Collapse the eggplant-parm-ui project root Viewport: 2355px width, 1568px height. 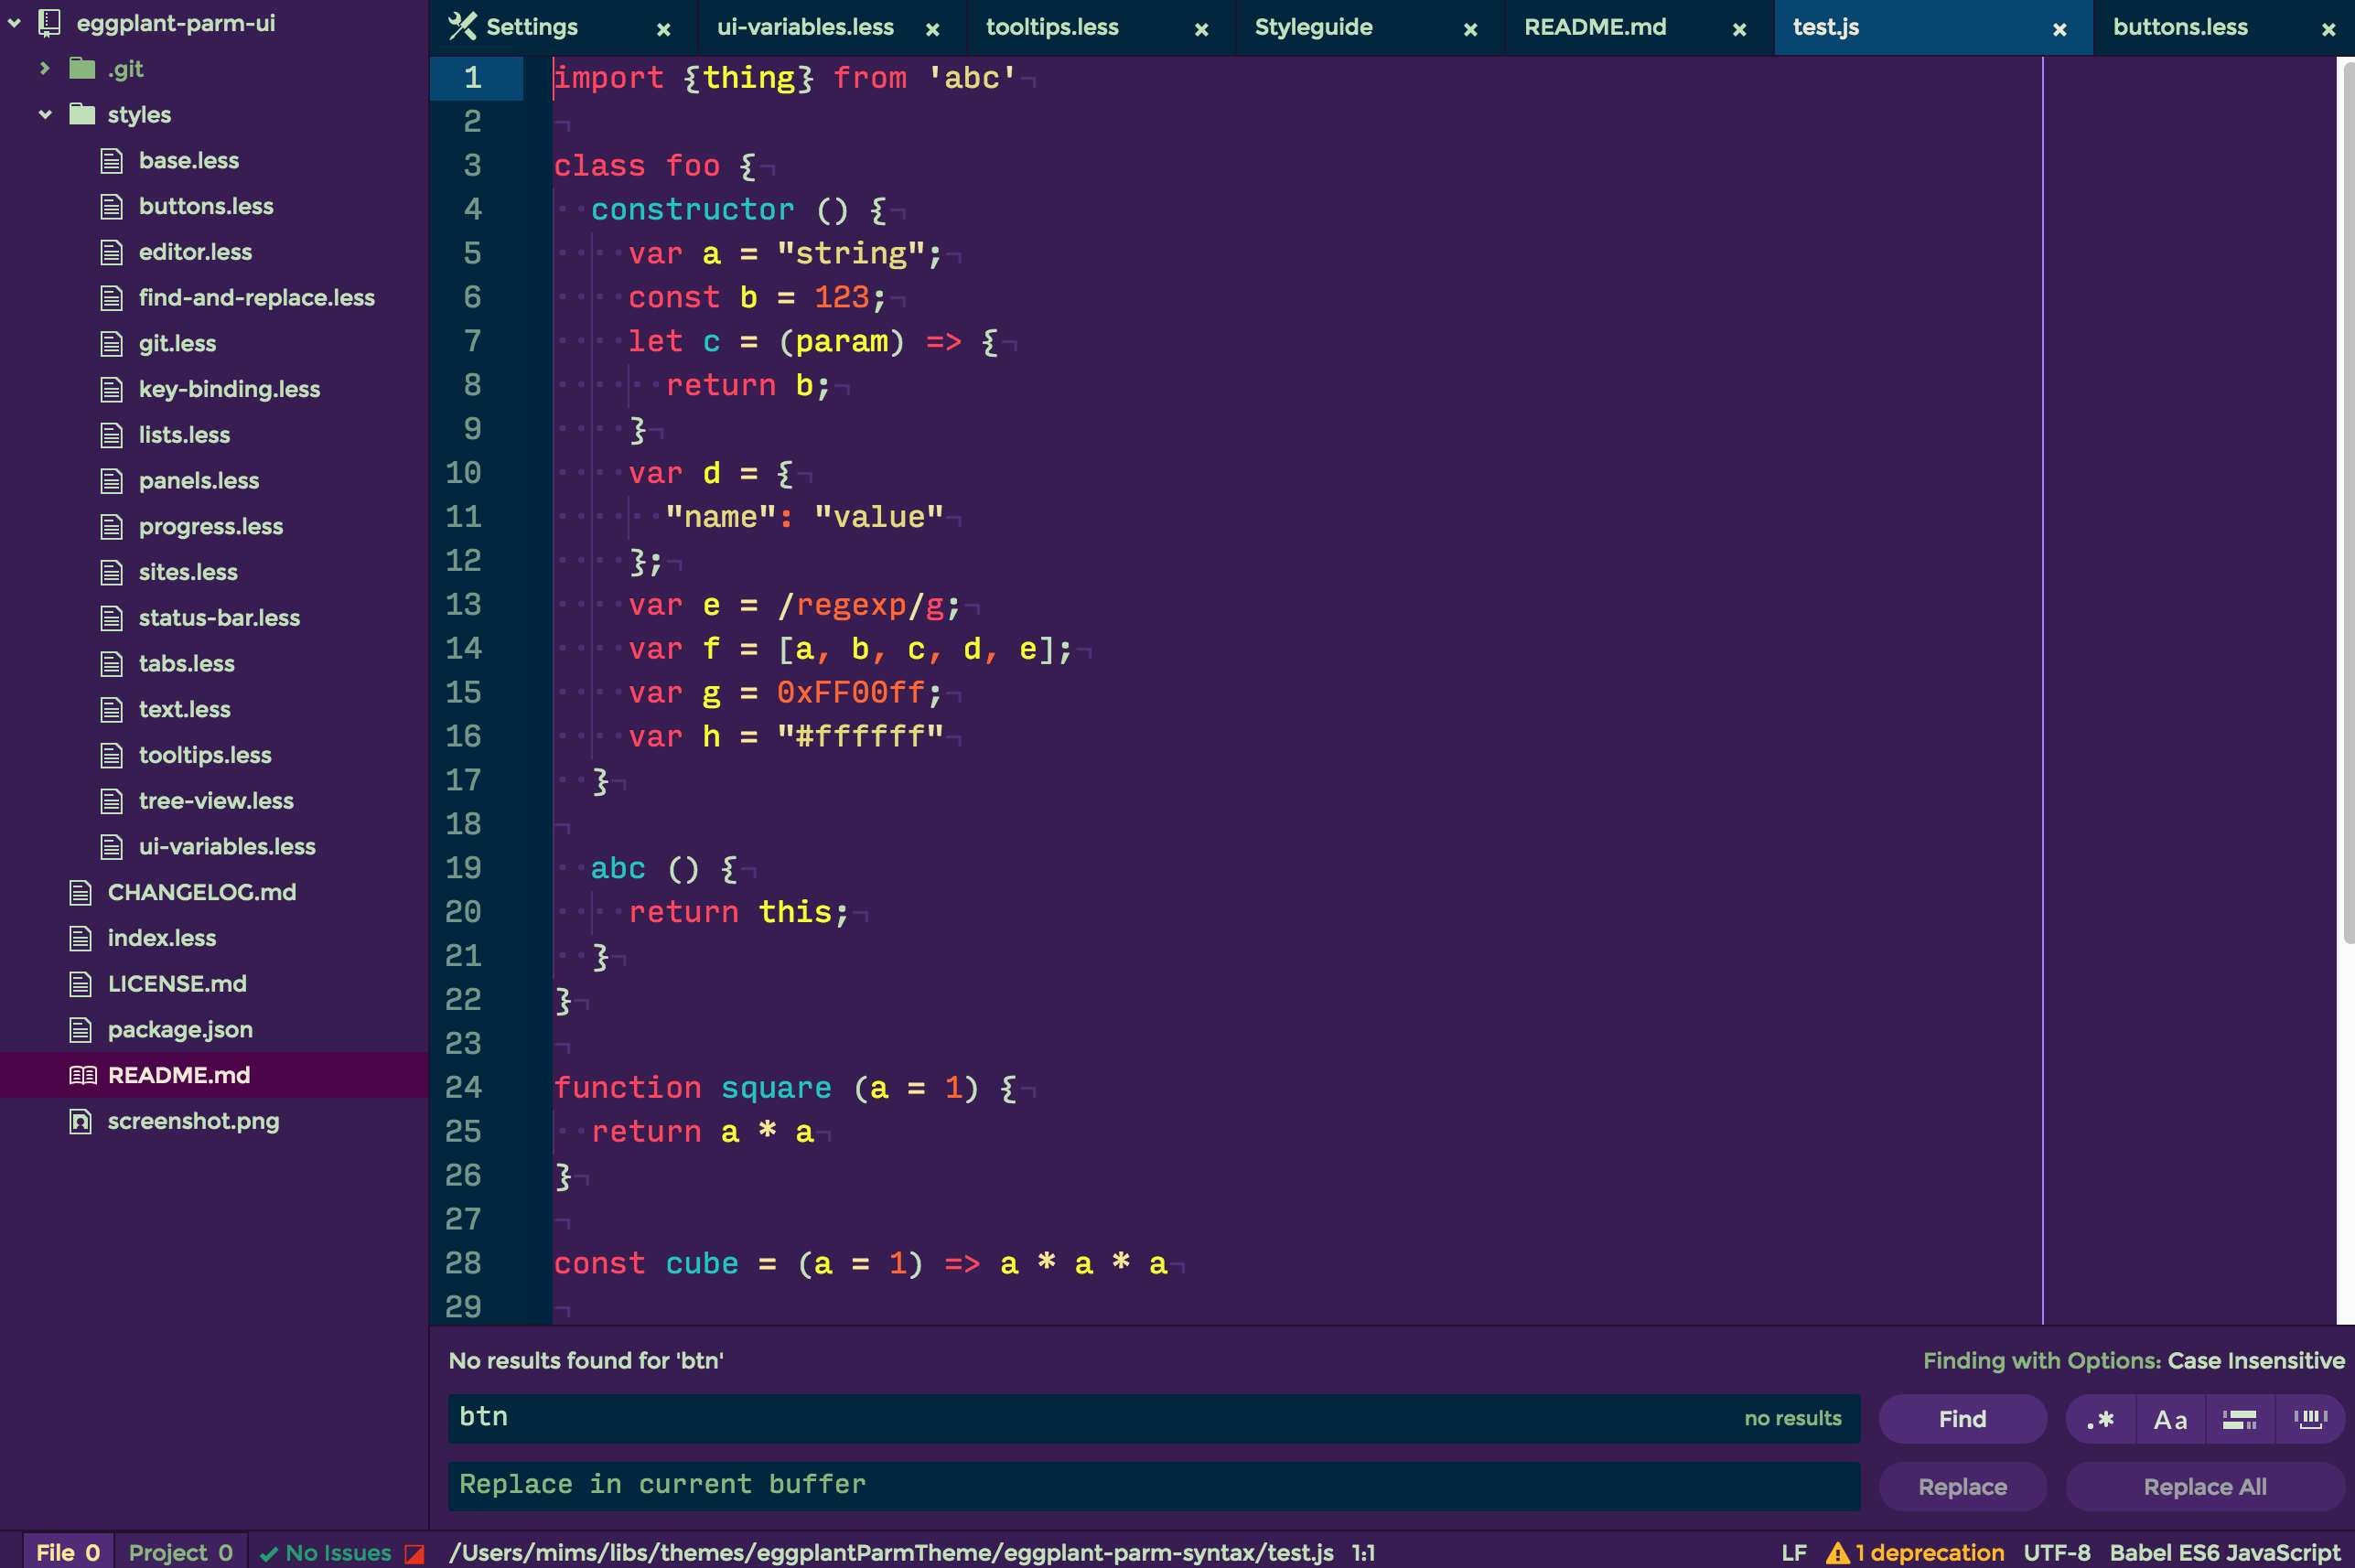(x=15, y=23)
